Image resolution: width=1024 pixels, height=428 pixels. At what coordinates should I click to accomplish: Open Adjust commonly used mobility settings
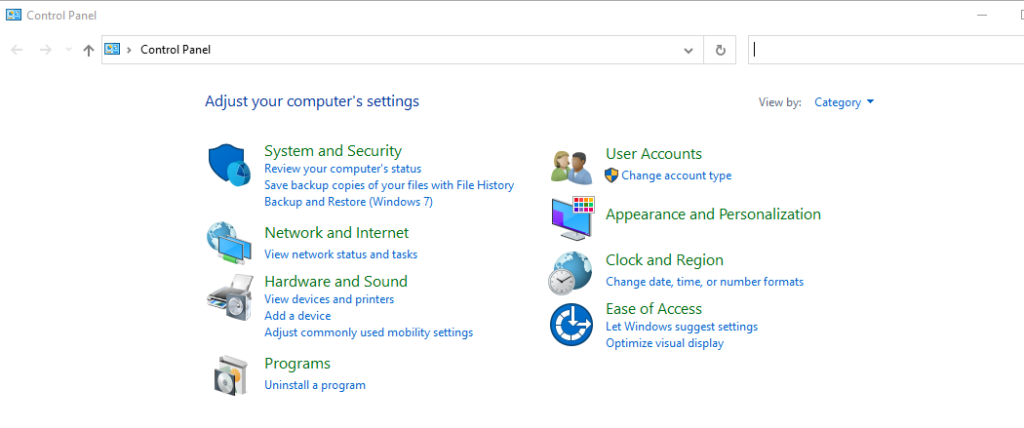pyautogui.click(x=369, y=333)
